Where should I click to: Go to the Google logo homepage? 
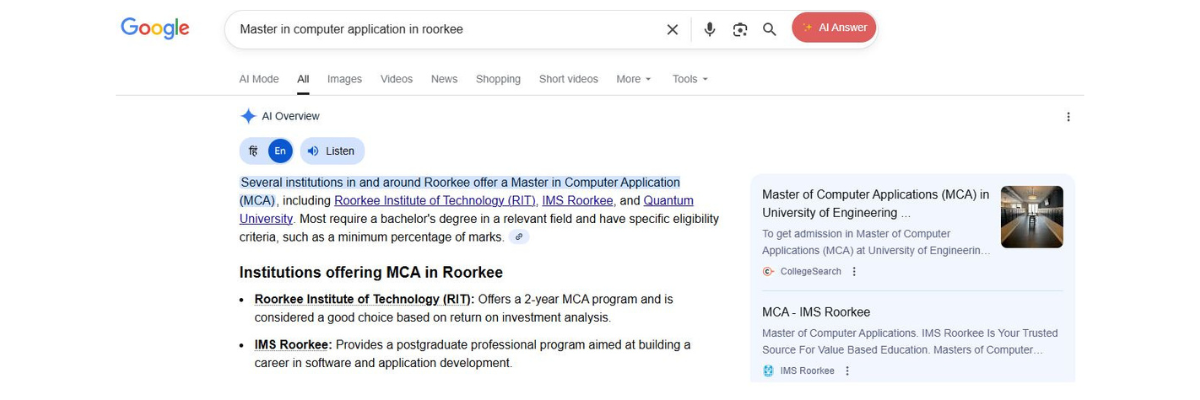155,29
